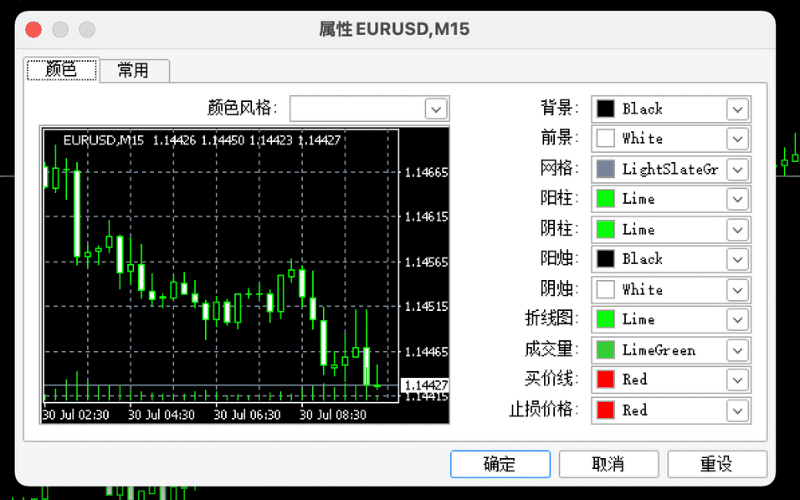Click the 背景 label
Viewport: 800px width, 500px height.
click(559, 108)
